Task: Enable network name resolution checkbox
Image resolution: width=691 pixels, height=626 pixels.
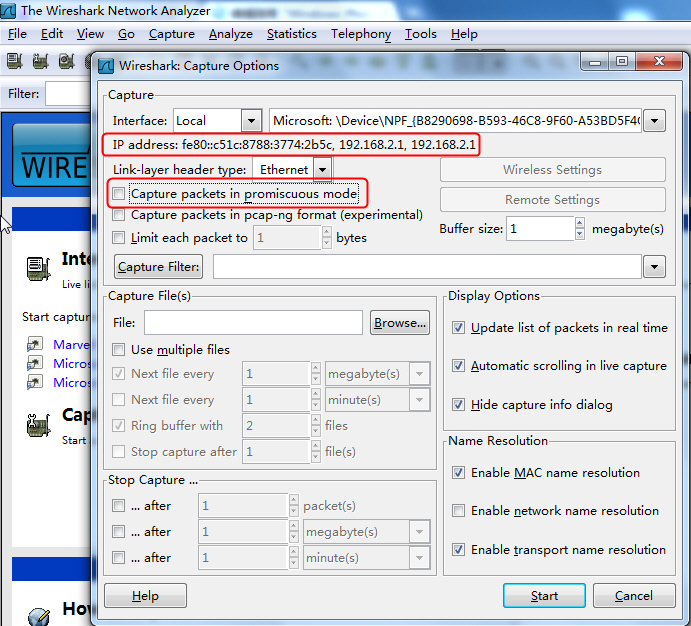Action: point(458,511)
